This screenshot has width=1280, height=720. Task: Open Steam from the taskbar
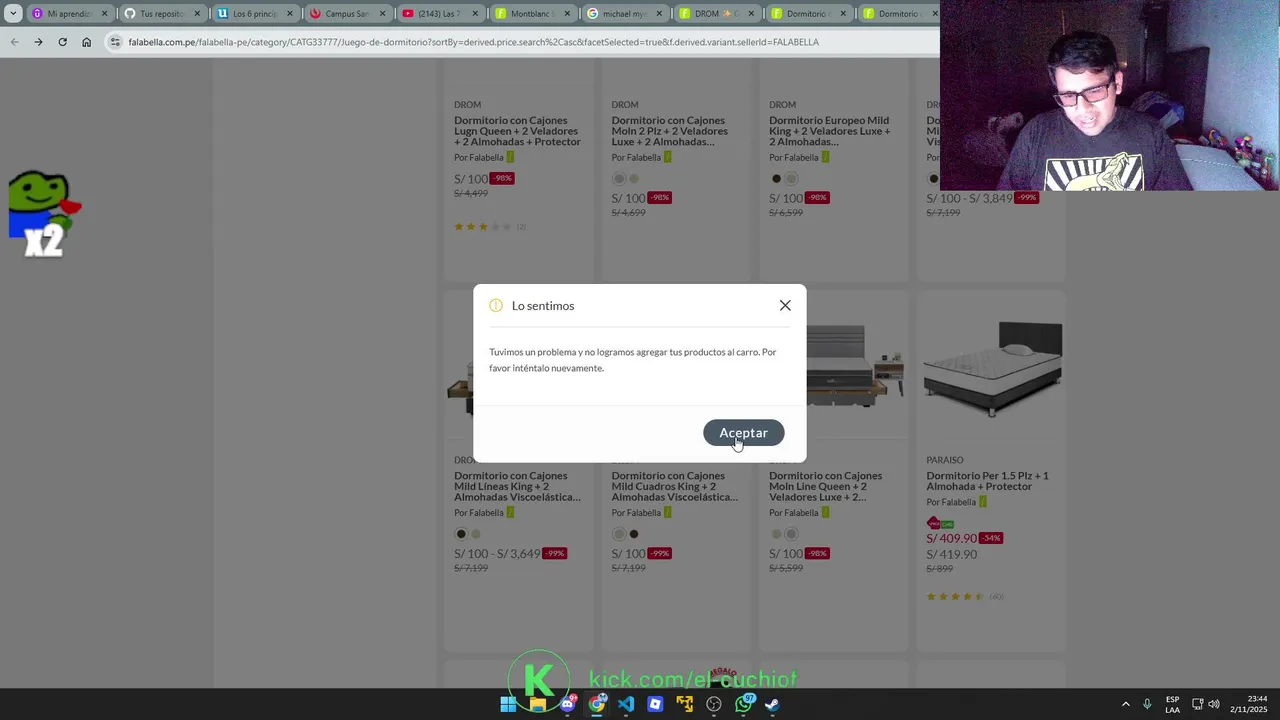click(773, 704)
